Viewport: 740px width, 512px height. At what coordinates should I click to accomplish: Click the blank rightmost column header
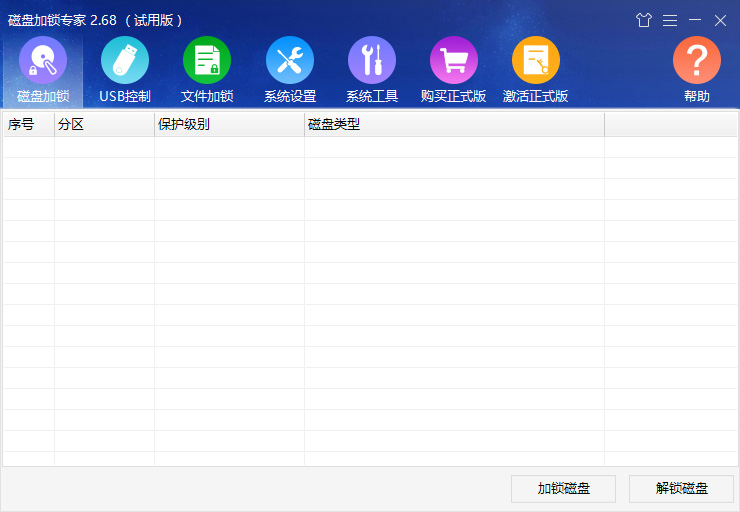click(669, 125)
